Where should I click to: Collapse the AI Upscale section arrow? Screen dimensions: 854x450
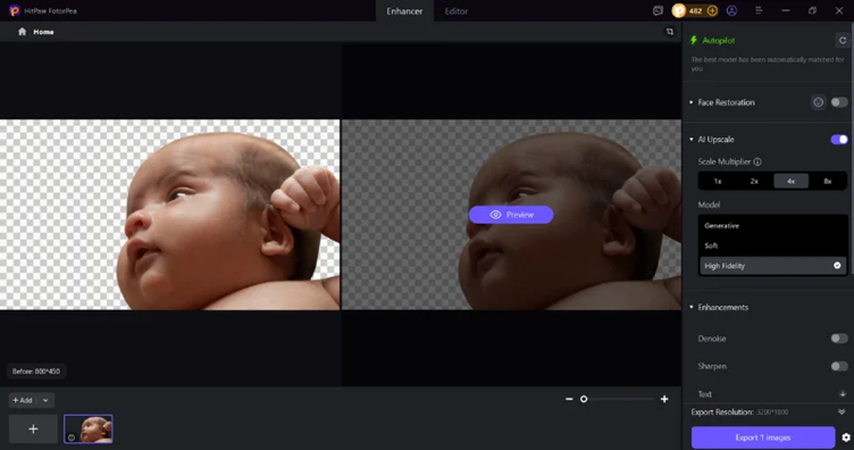point(691,139)
